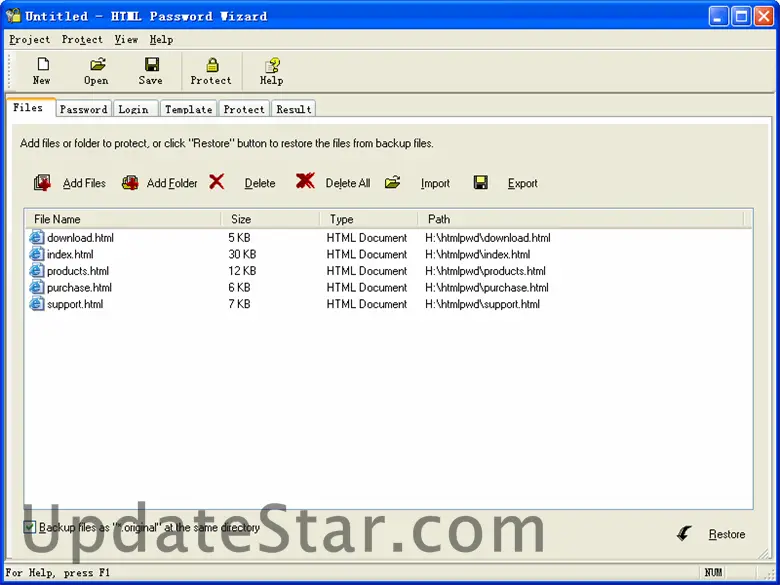The image size is (780, 585).
Task: Click the Delete All double-X icon
Action: [305, 181]
